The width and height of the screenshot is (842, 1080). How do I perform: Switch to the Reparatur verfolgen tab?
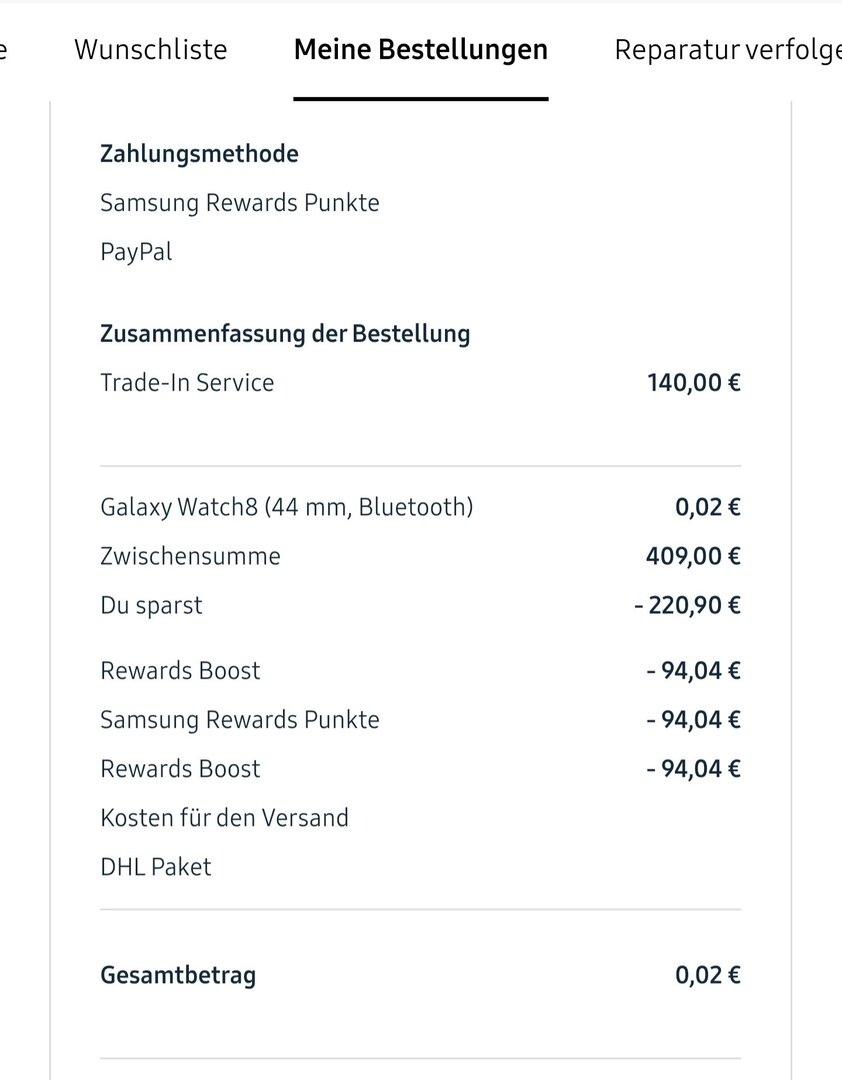(x=727, y=49)
